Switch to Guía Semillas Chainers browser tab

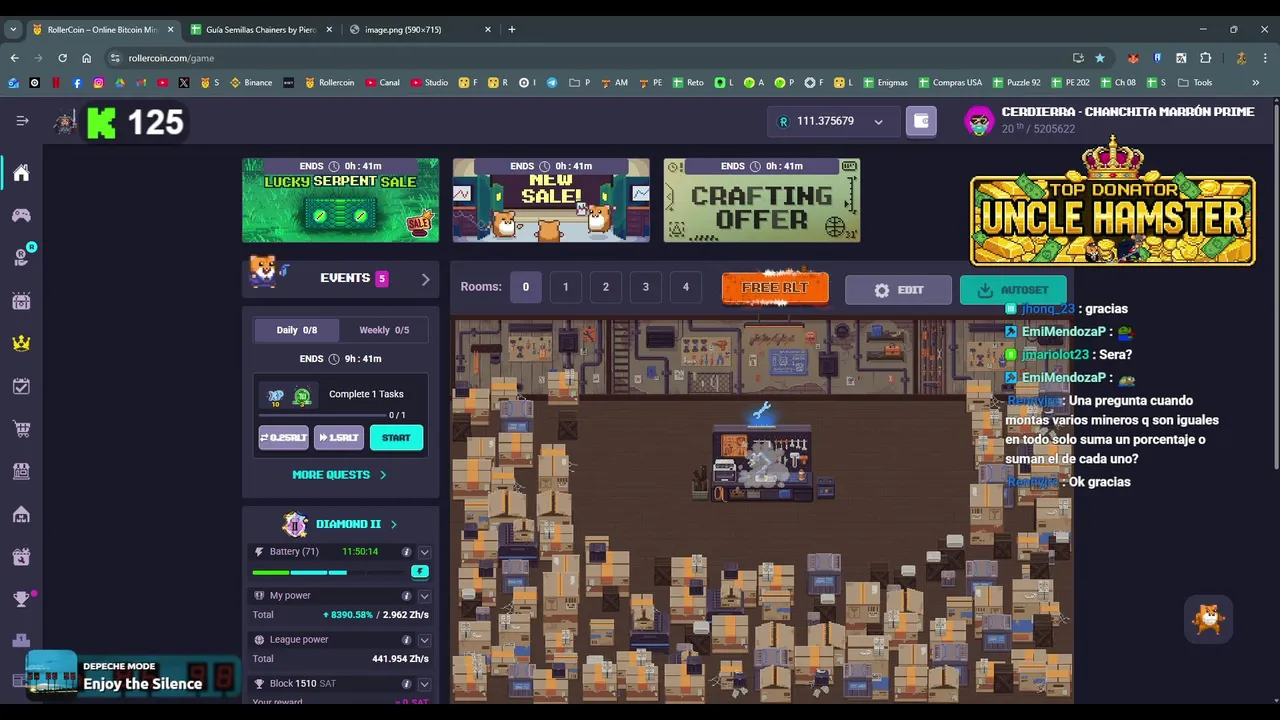point(260,30)
